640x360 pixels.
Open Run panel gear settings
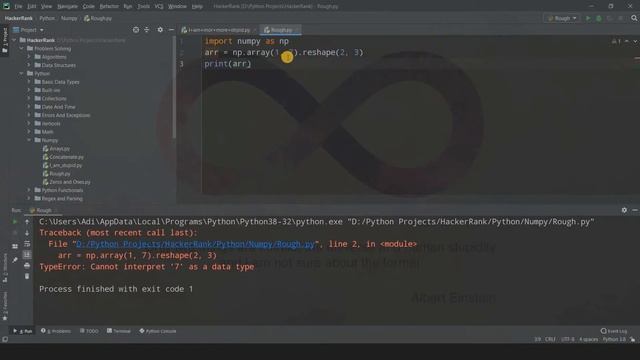tap(624, 210)
